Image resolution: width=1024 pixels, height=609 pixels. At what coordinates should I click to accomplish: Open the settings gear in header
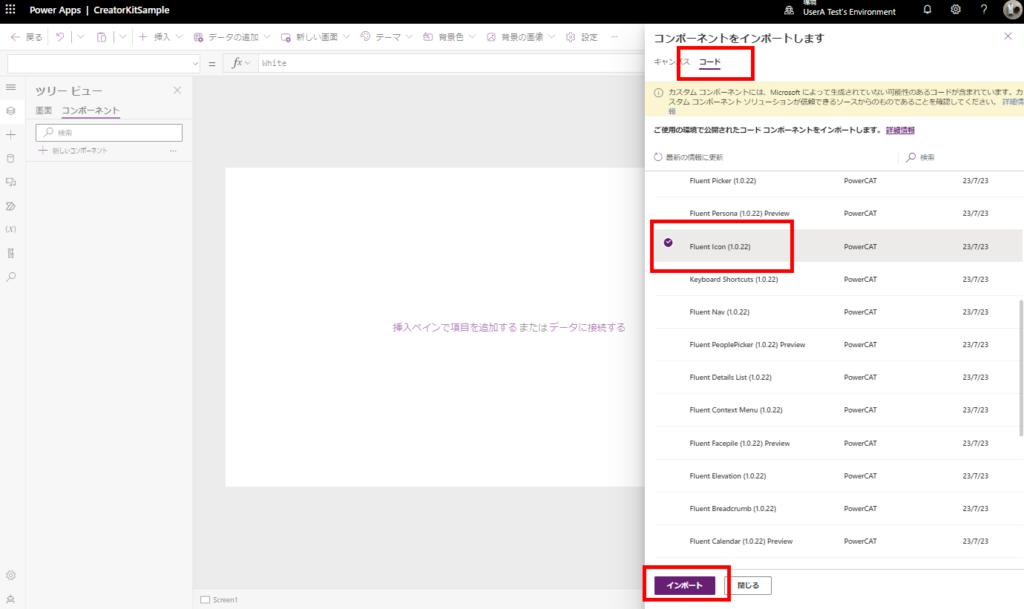[x=955, y=10]
